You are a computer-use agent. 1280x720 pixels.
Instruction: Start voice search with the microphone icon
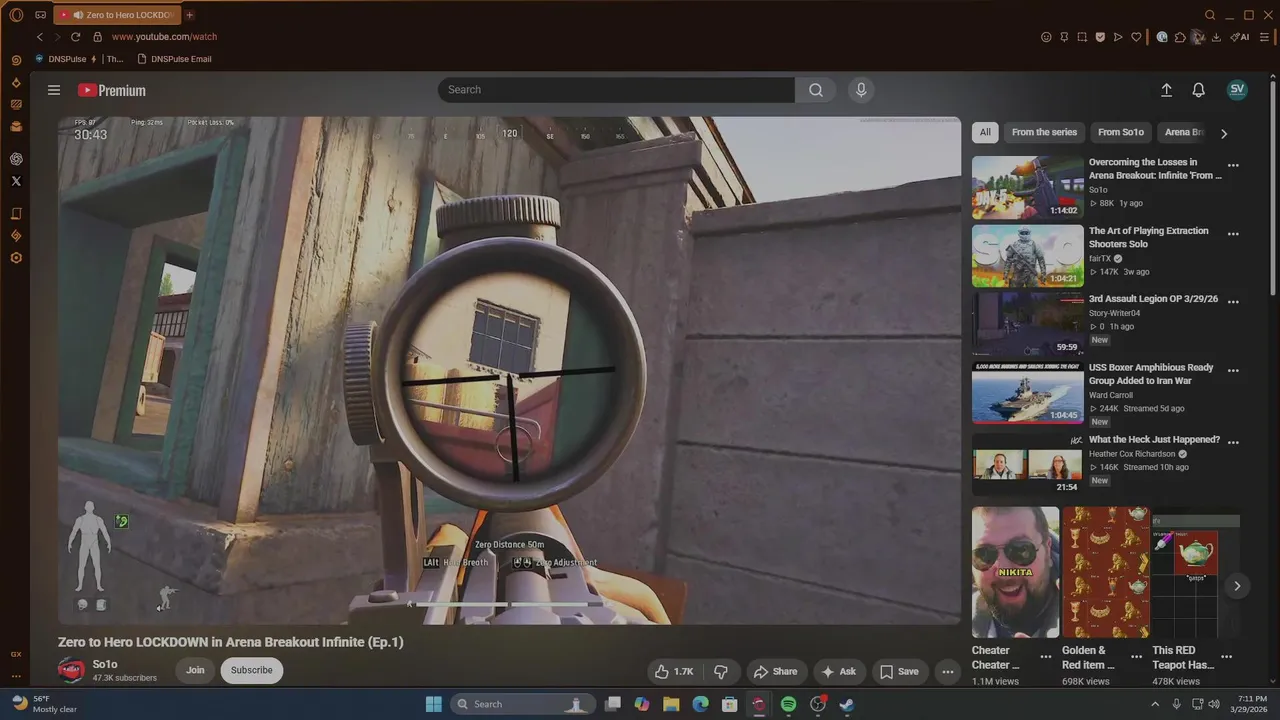point(861,90)
